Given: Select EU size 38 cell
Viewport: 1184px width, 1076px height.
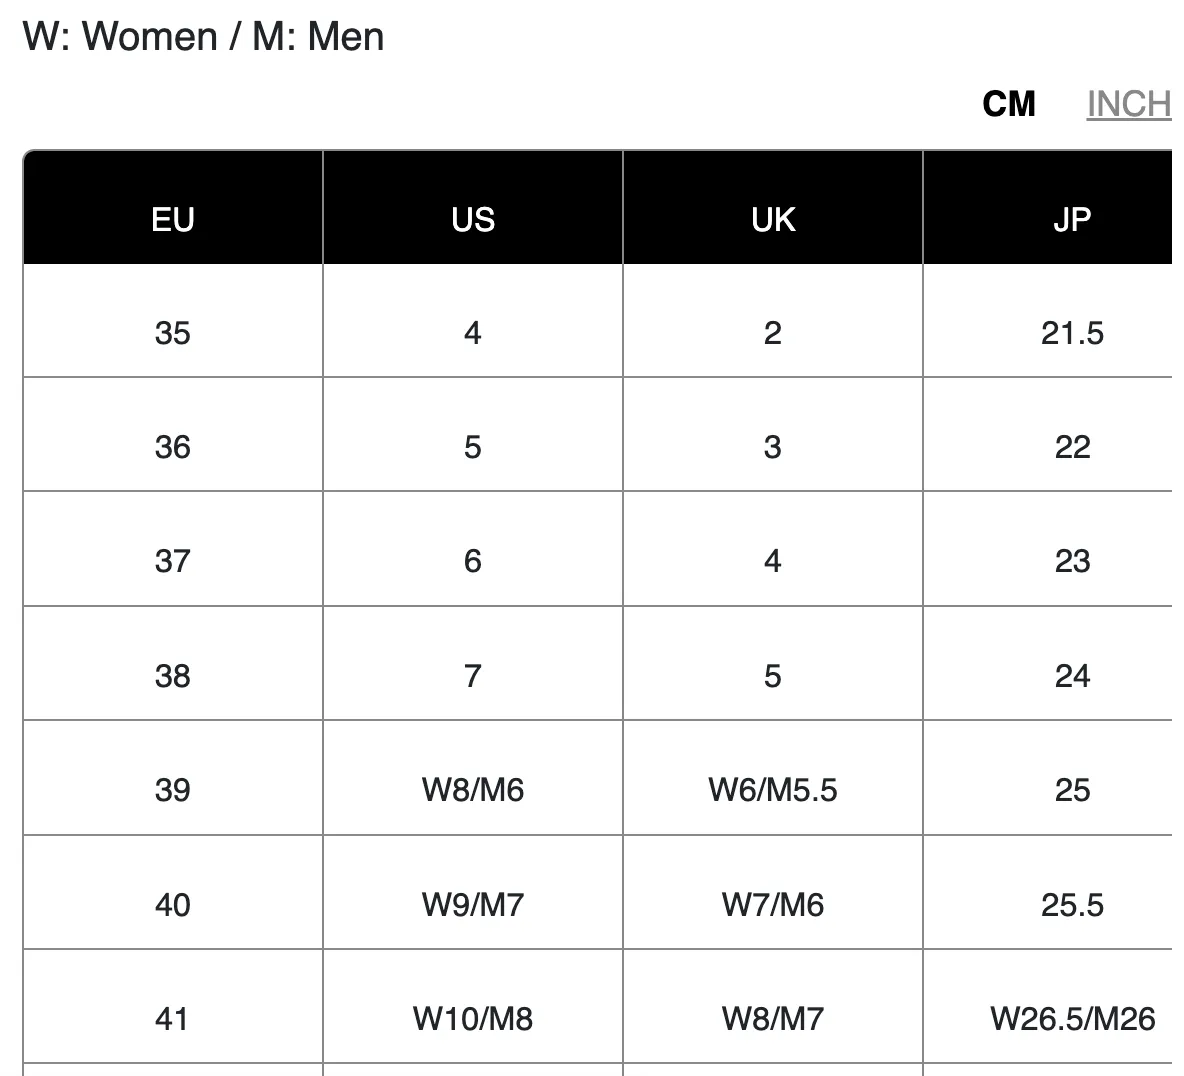Looking at the screenshot, I should pyautogui.click(x=173, y=663).
